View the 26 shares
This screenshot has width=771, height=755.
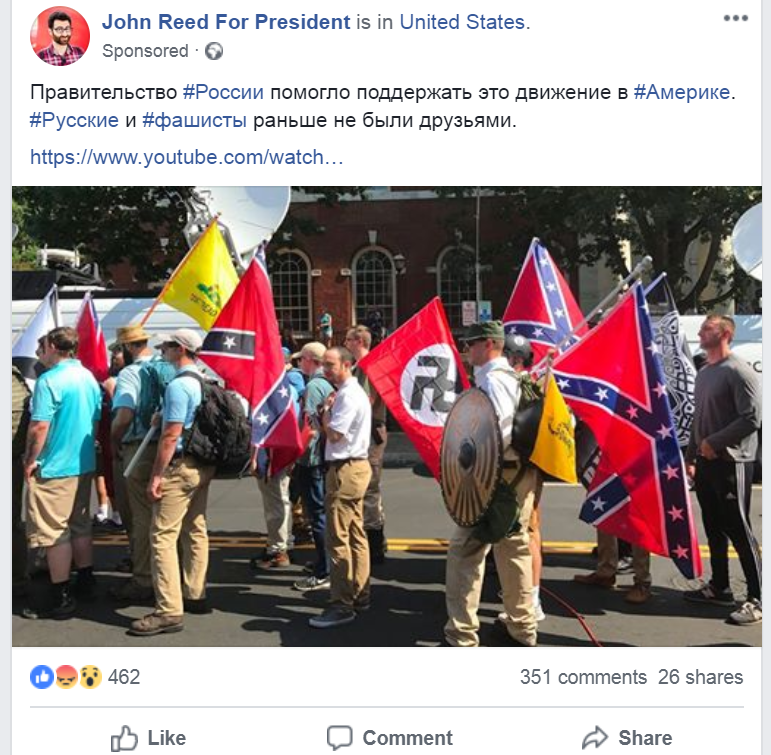[x=700, y=677]
